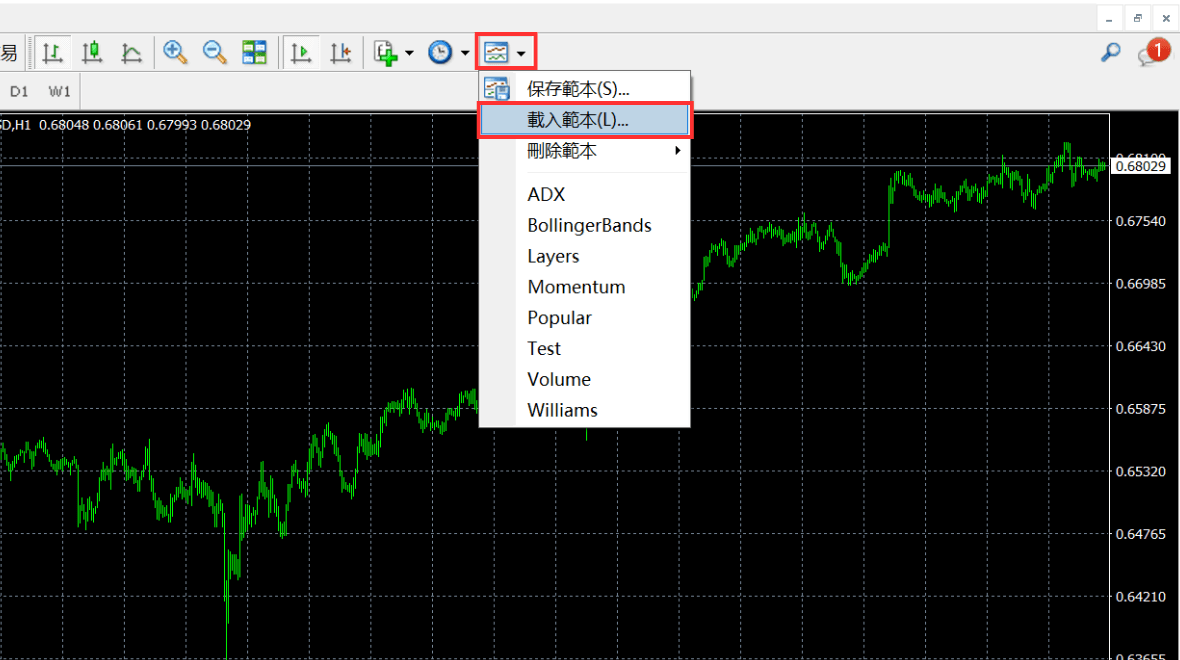Apply the BollingerBands template

coord(589,225)
